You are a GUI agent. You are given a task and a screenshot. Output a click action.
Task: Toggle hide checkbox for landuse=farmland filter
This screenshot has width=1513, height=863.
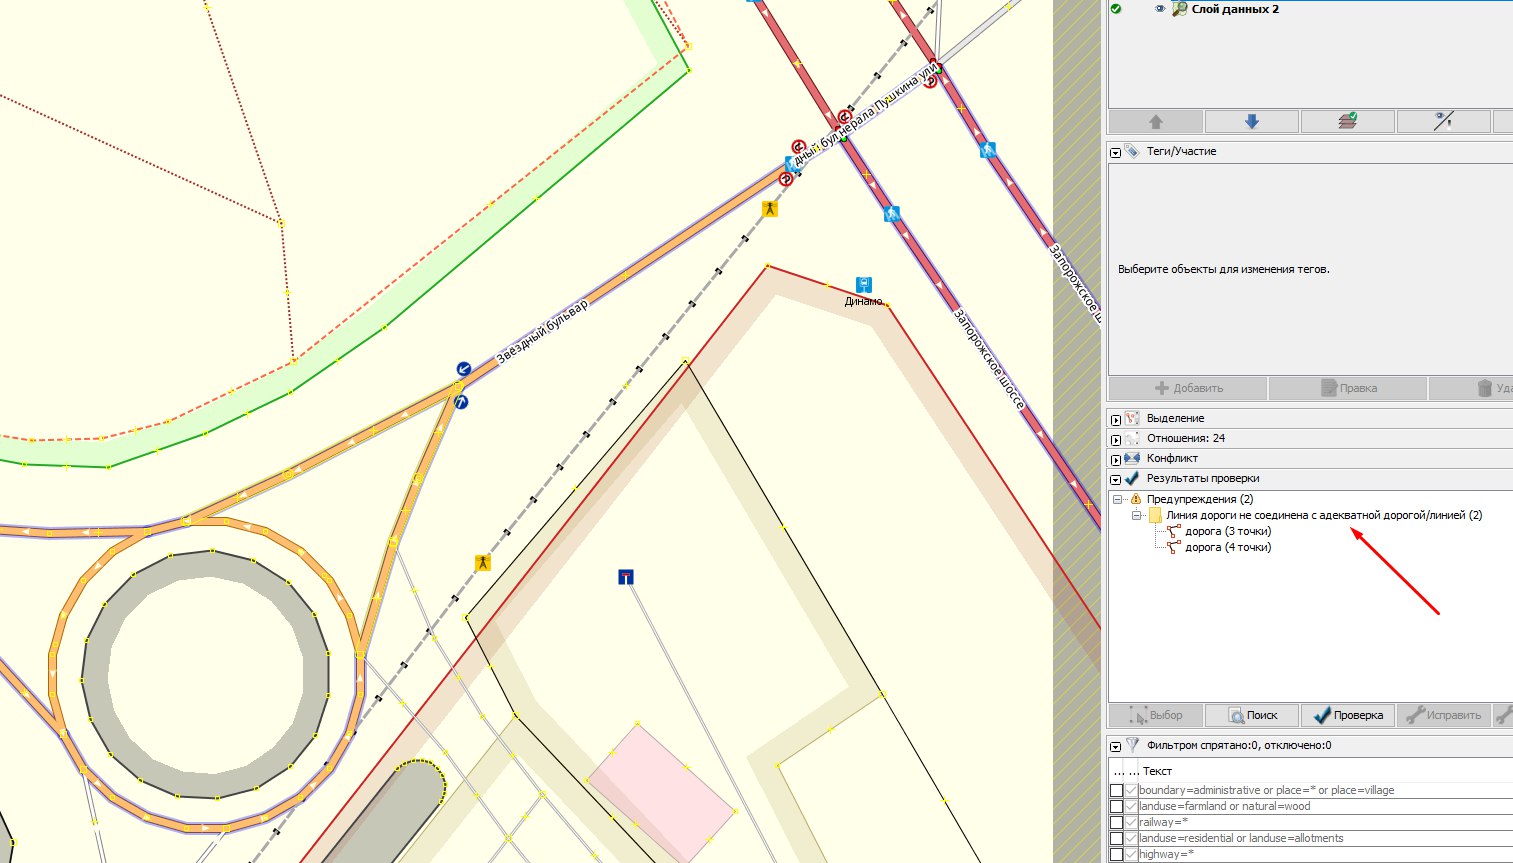pyautogui.click(x=1131, y=806)
